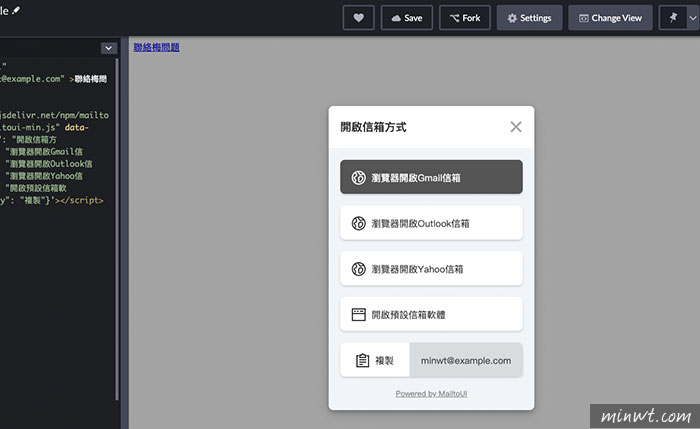Close the 開啟信箱方式 dialog
Screen dimensions: 700x429
[516, 127]
